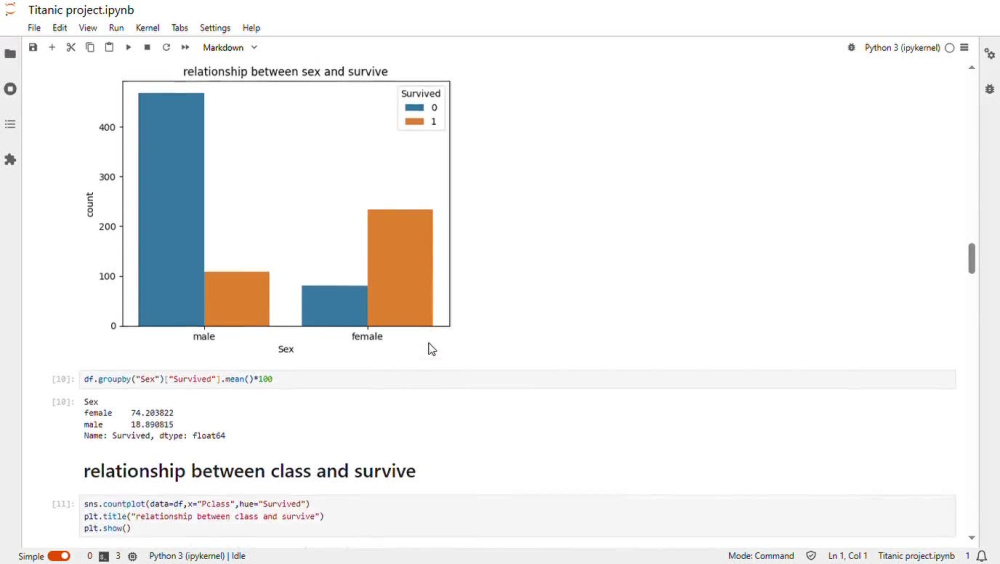The height and width of the screenshot is (564, 1000).
Task: Click the Mode: Command status entry
Action: coord(761,556)
